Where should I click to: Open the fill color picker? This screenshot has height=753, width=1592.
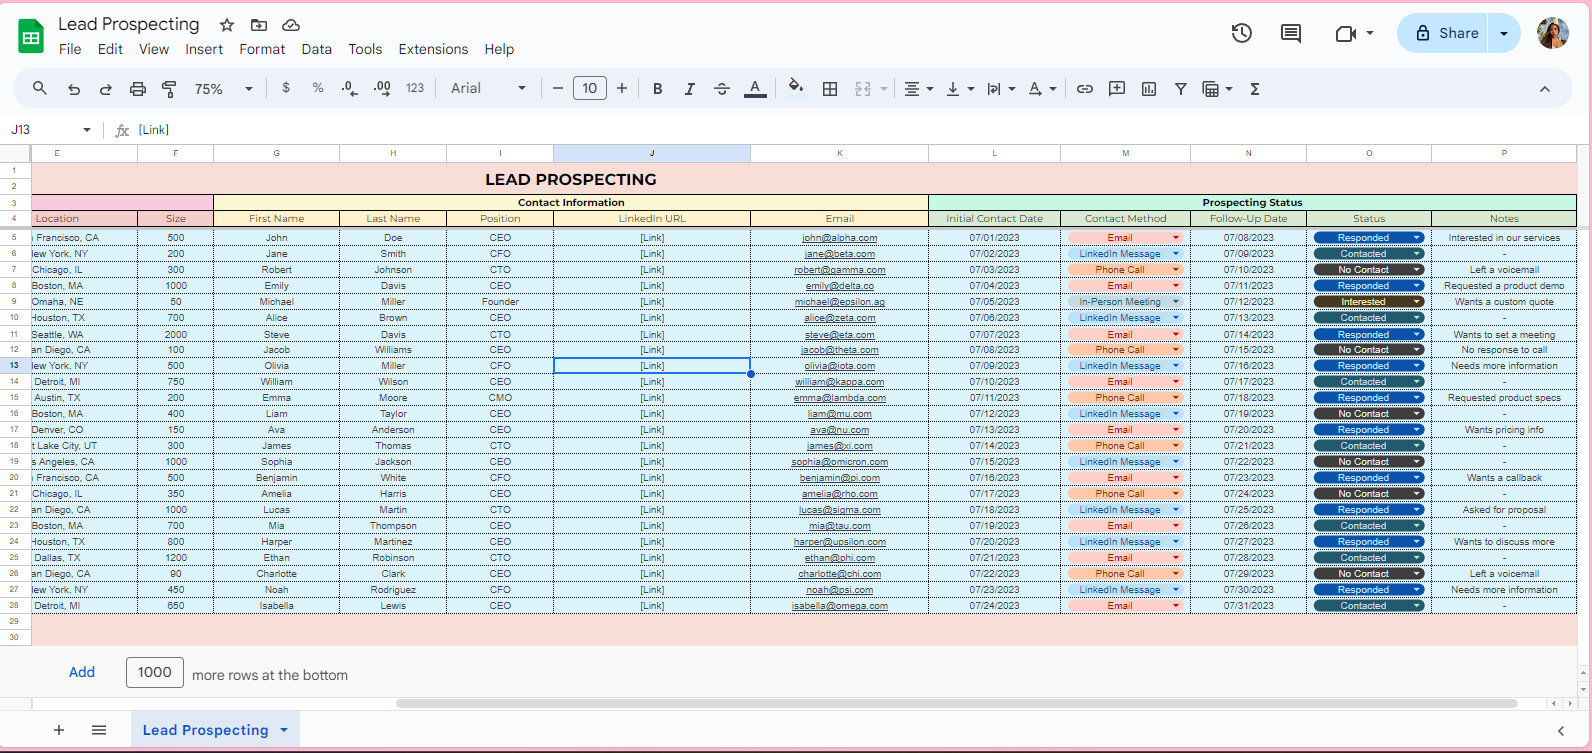(x=796, y=87)
